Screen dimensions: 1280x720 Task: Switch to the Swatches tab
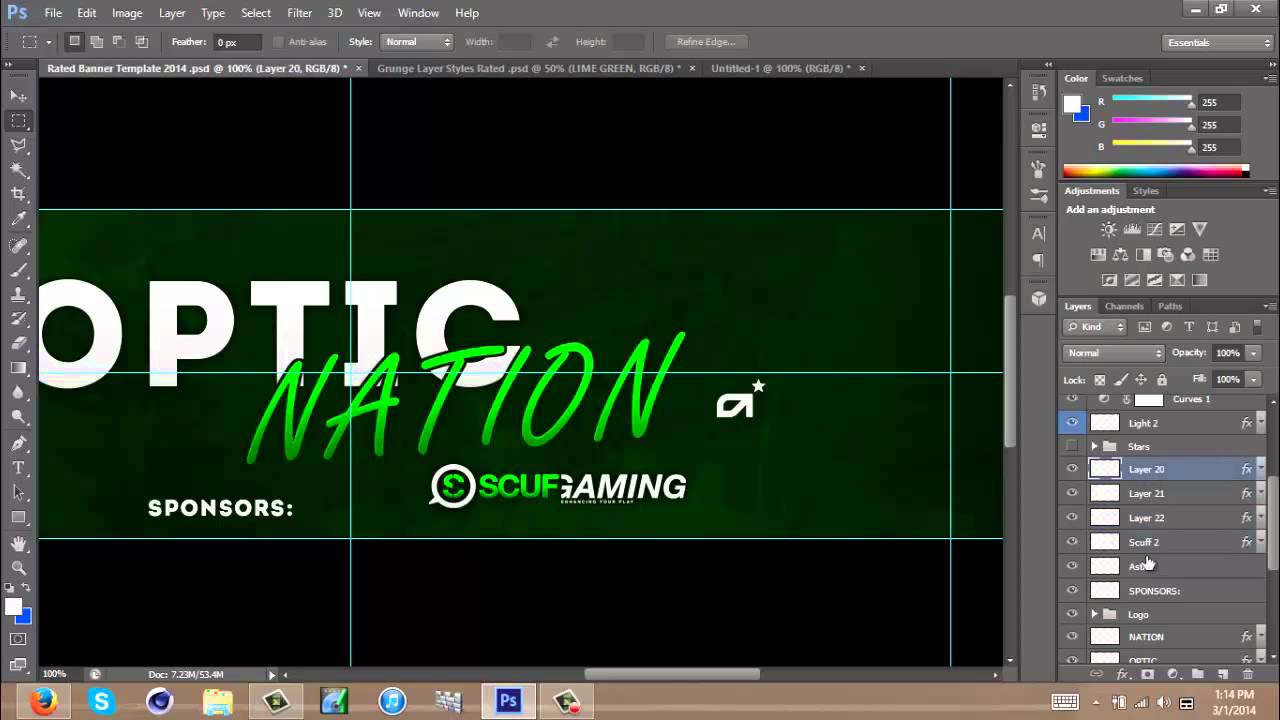coord(1122,78)
